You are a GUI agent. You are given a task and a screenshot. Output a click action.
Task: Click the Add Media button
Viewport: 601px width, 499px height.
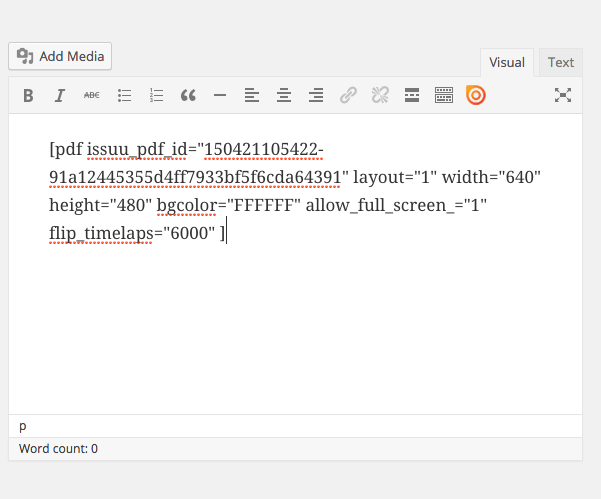tap(60, 56)
